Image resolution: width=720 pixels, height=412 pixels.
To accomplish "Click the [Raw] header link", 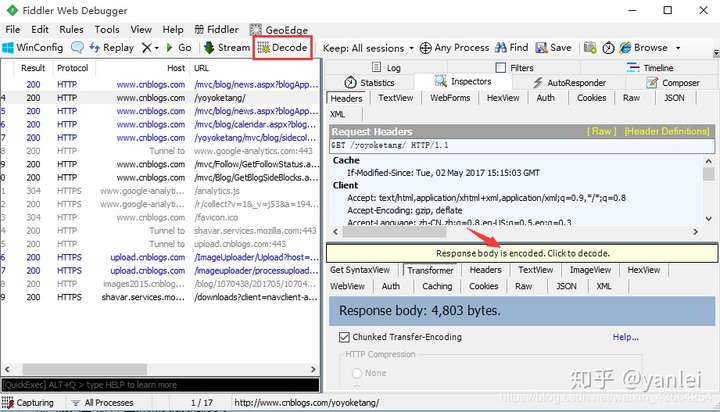I will click(602, 132).
